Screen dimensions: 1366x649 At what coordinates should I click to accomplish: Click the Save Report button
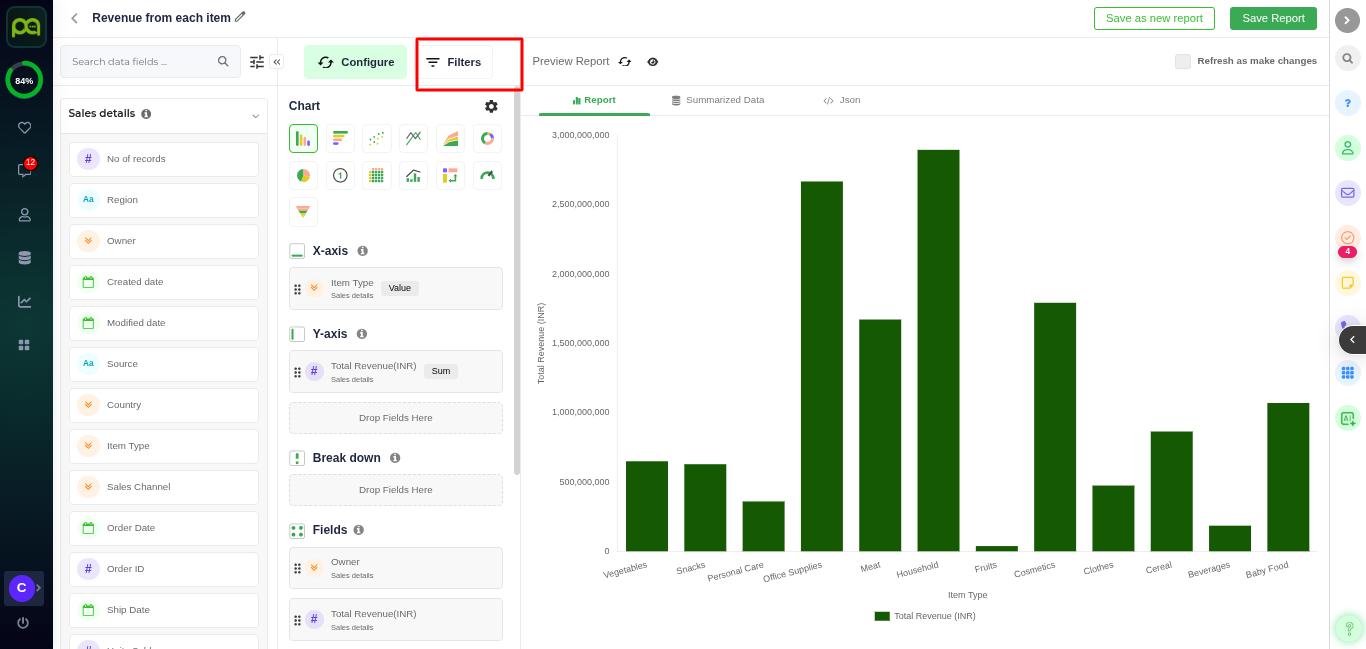(1273, 18)
